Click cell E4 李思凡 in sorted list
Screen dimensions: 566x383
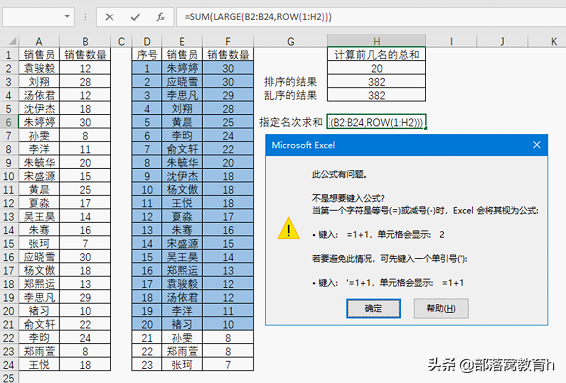coord(182,95)
